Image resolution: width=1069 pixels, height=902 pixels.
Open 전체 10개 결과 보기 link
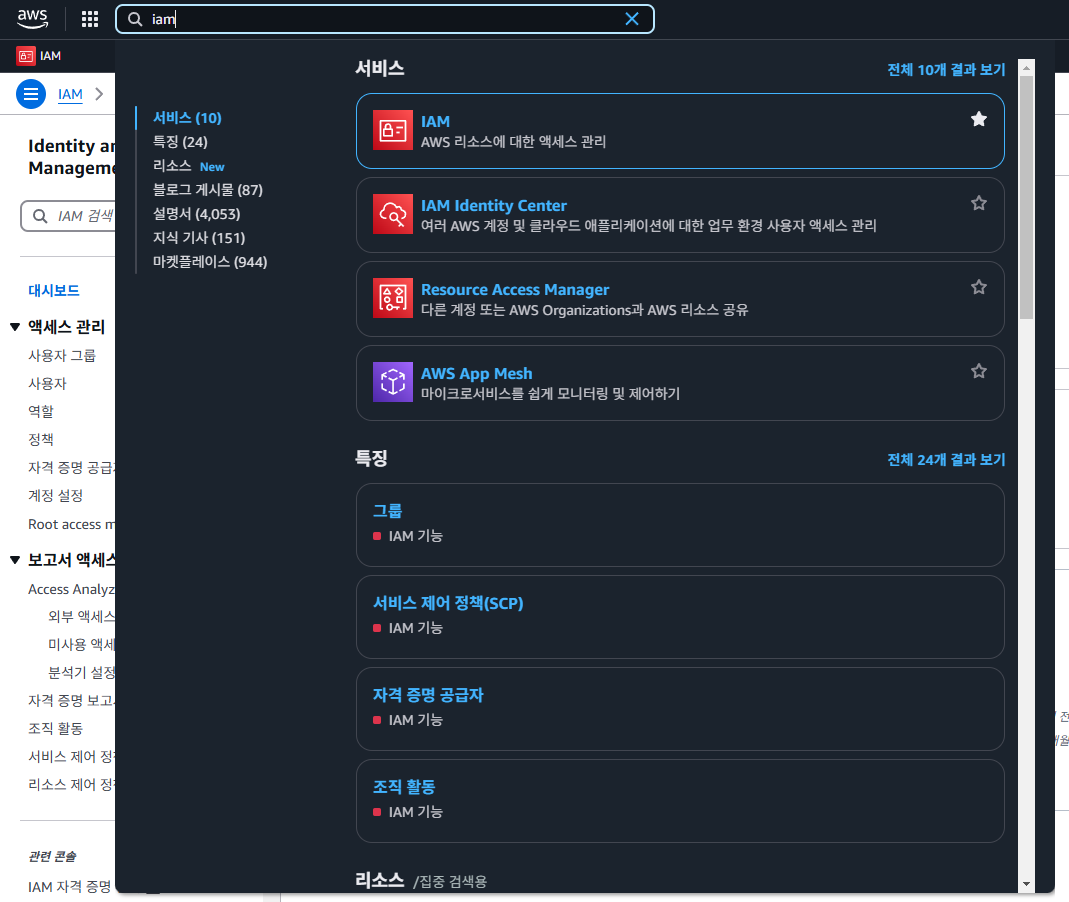pyautogui.click(x=946, y=70)
